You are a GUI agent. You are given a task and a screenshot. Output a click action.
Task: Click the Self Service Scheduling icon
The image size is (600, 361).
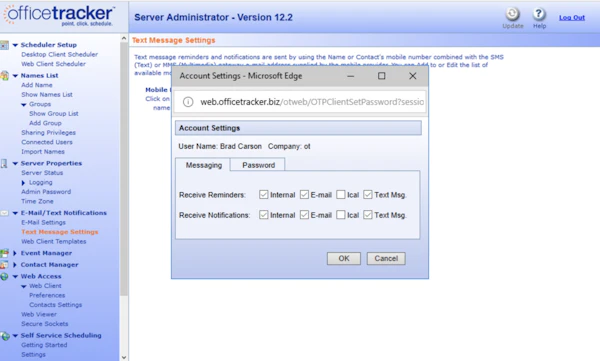click(x=5, y=336)
